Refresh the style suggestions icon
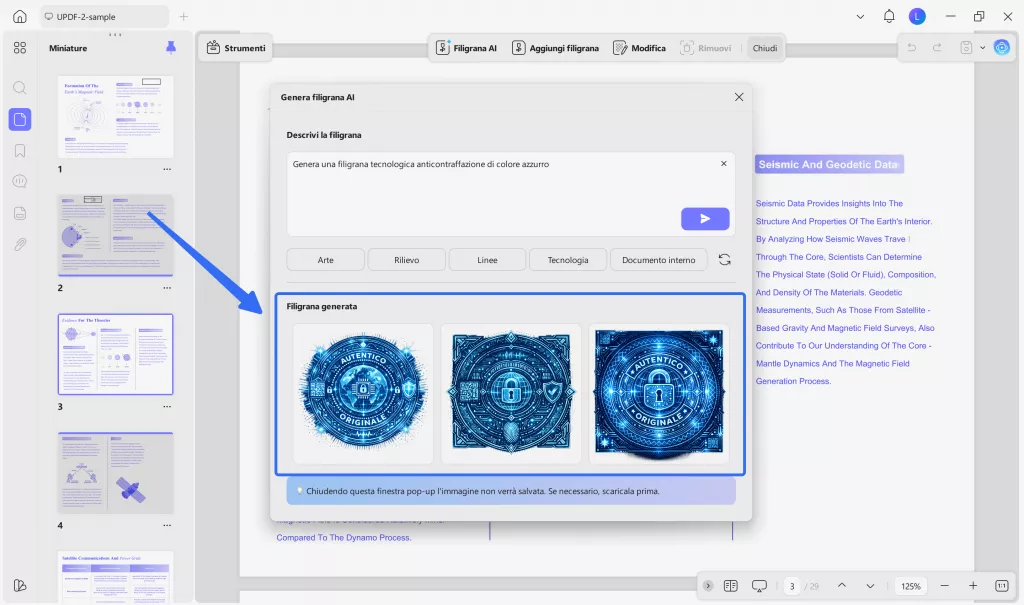 click(x=724, y=259)
